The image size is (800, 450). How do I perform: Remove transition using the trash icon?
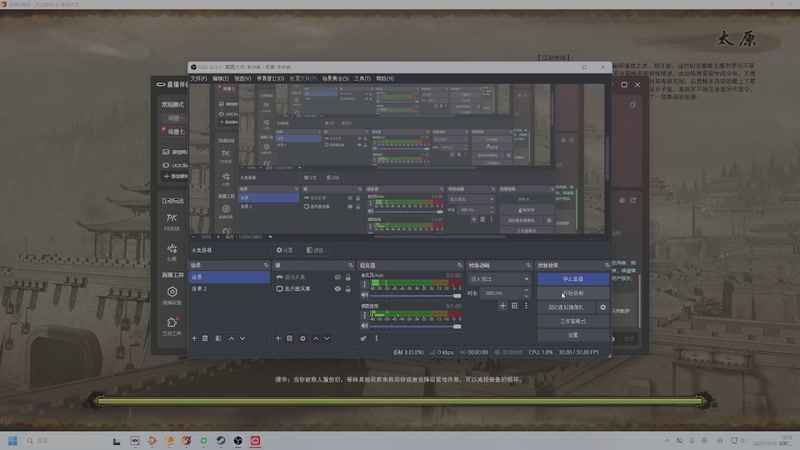[x=514, y=306]
